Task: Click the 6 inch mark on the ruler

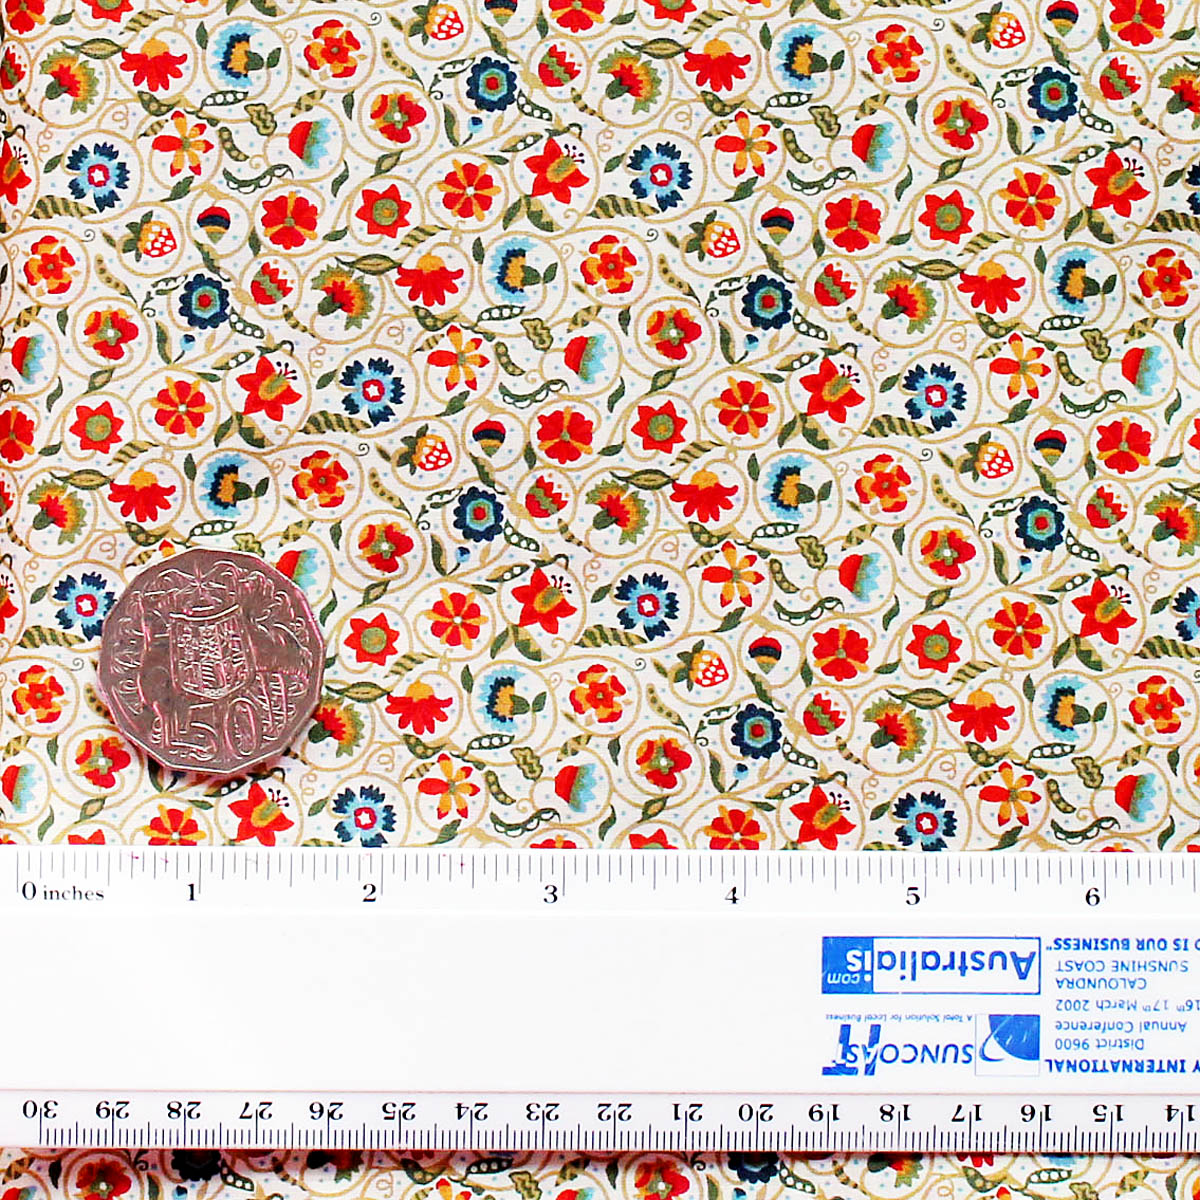Action: click(1092, 896)
